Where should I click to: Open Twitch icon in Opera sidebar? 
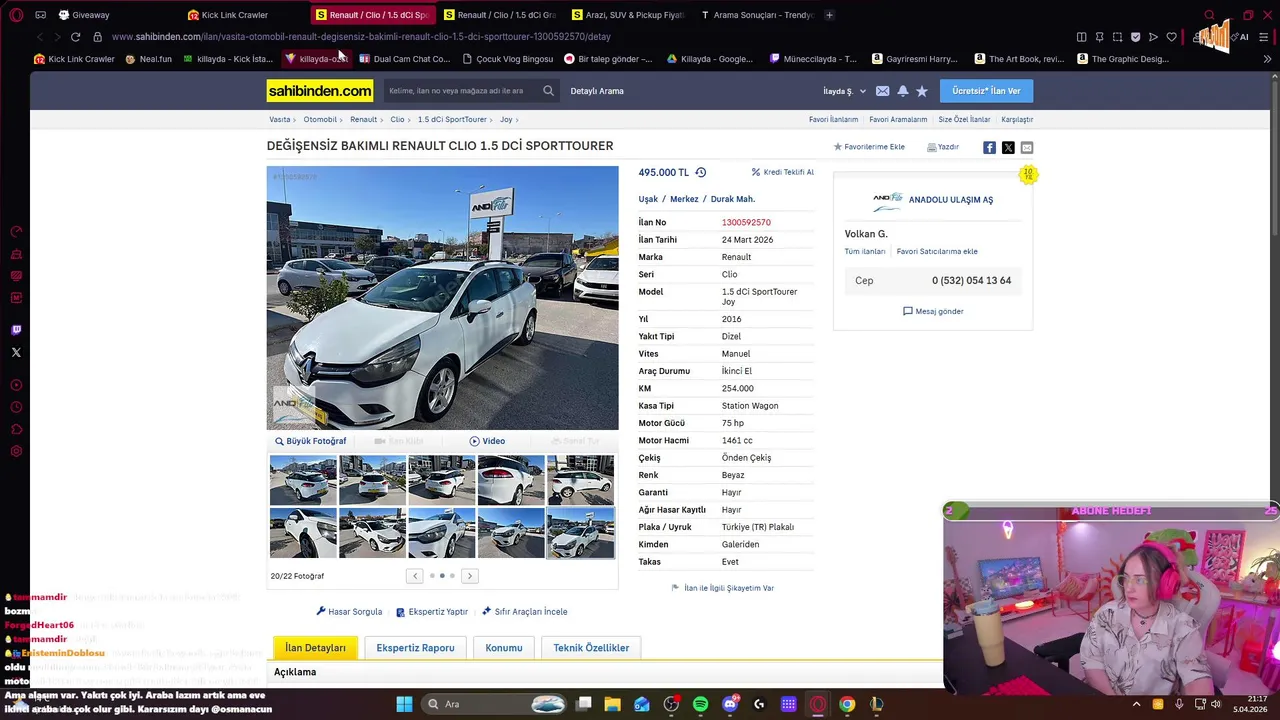coord(16,330)
